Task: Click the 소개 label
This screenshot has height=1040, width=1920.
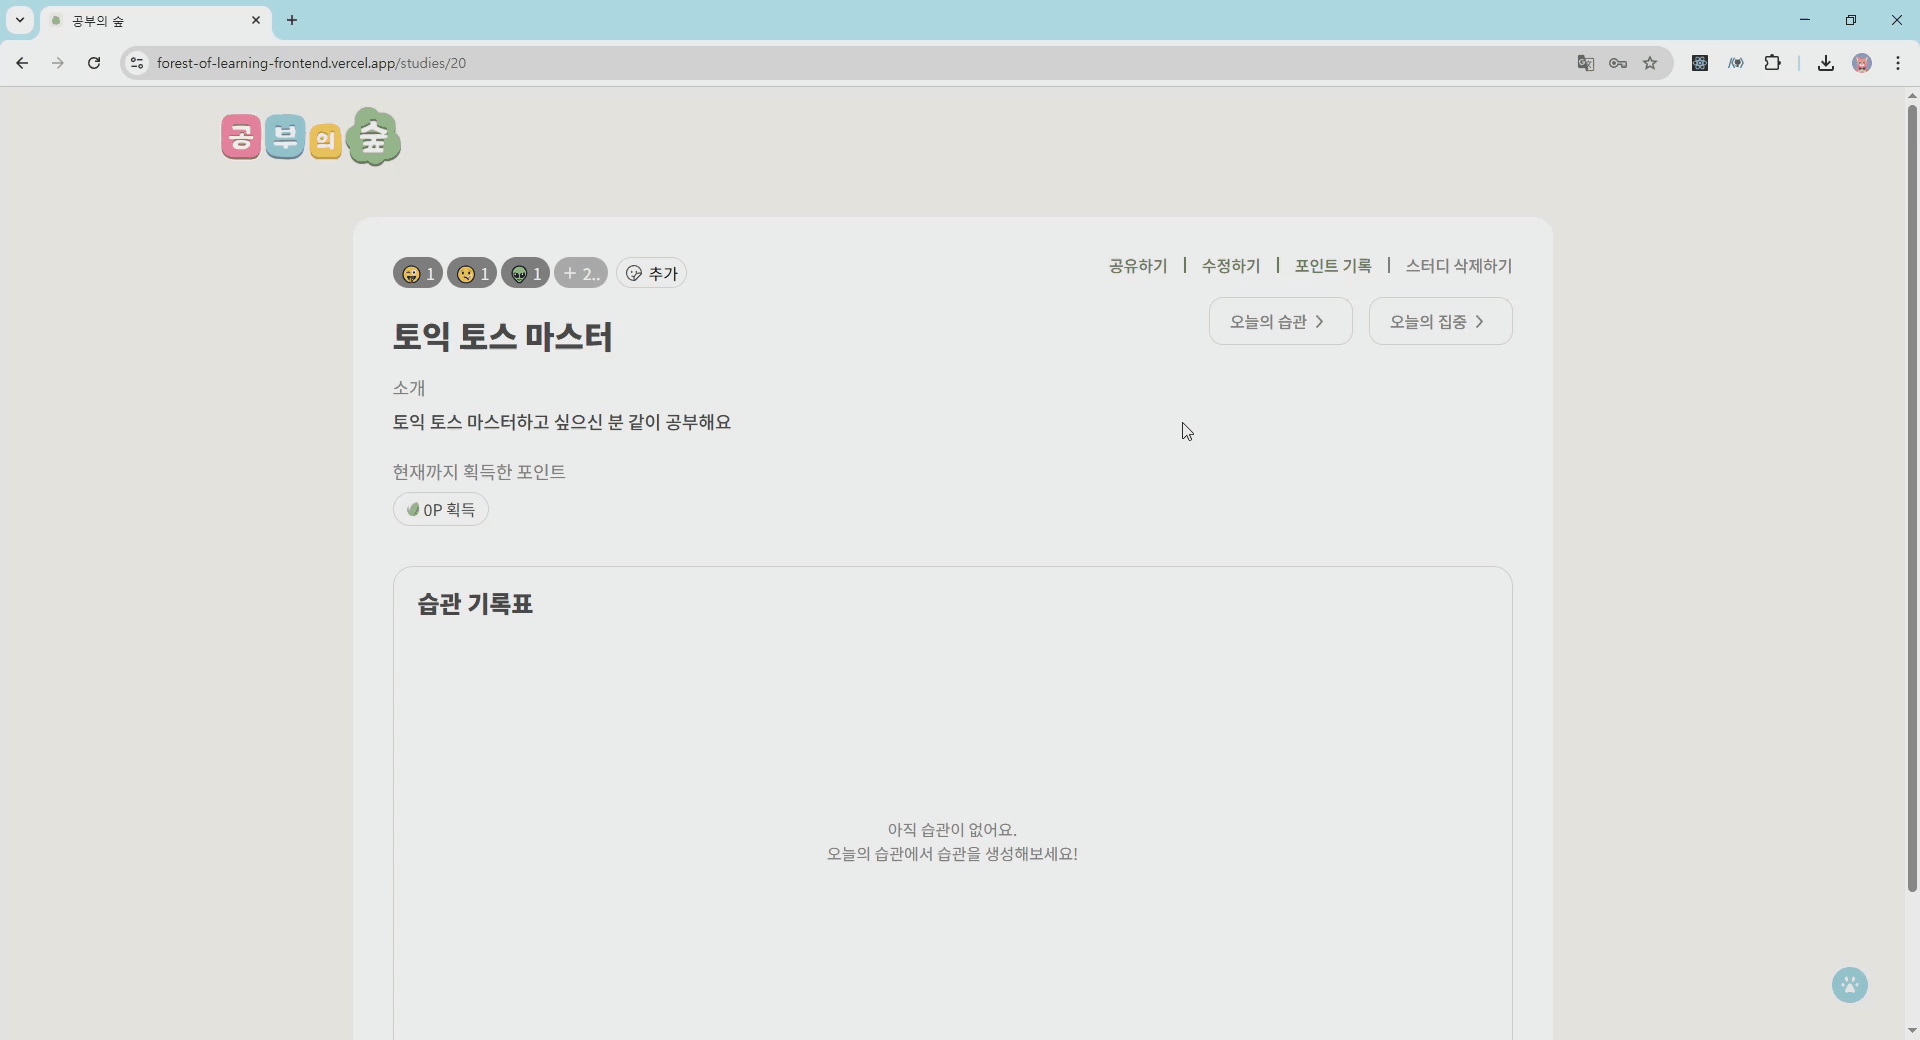Action: (x=409, y=388)
